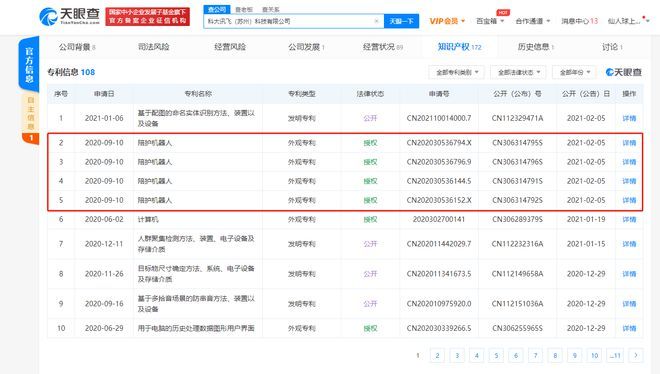Click the next page arrow icon
This screenshot has height=374, width=660.
click(636, 355)
